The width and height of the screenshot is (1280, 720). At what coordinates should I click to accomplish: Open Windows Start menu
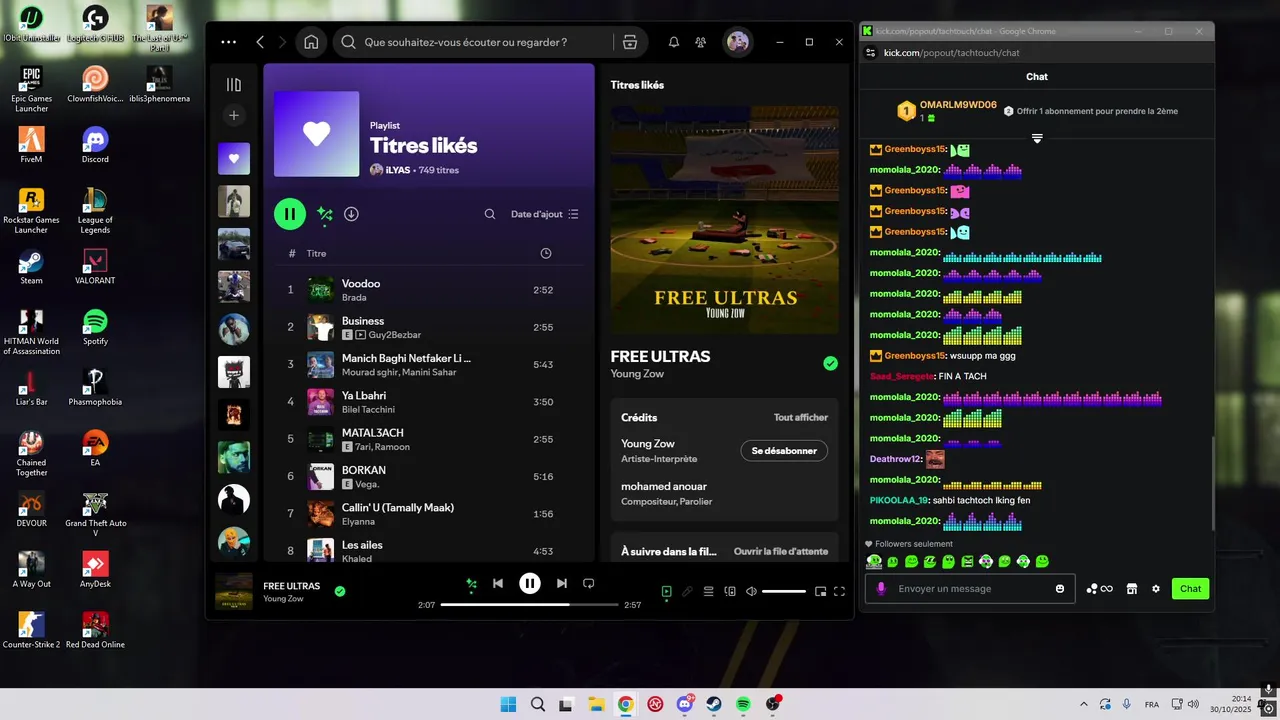tap(508, 704)
